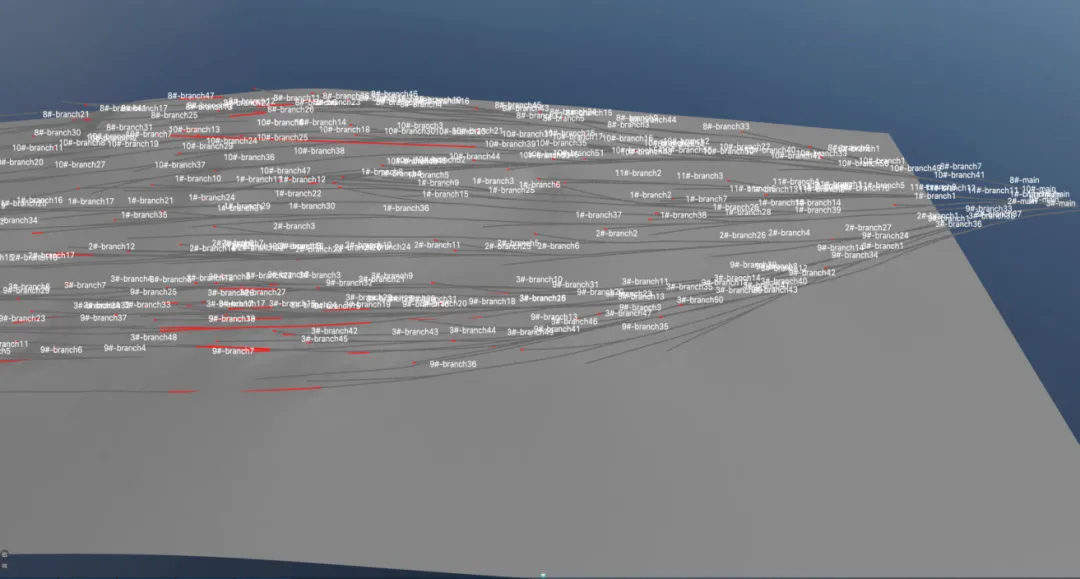Select the 9#-branch7 label on red segment
This screenshot has width=1080, height=579.
(232, 351)
